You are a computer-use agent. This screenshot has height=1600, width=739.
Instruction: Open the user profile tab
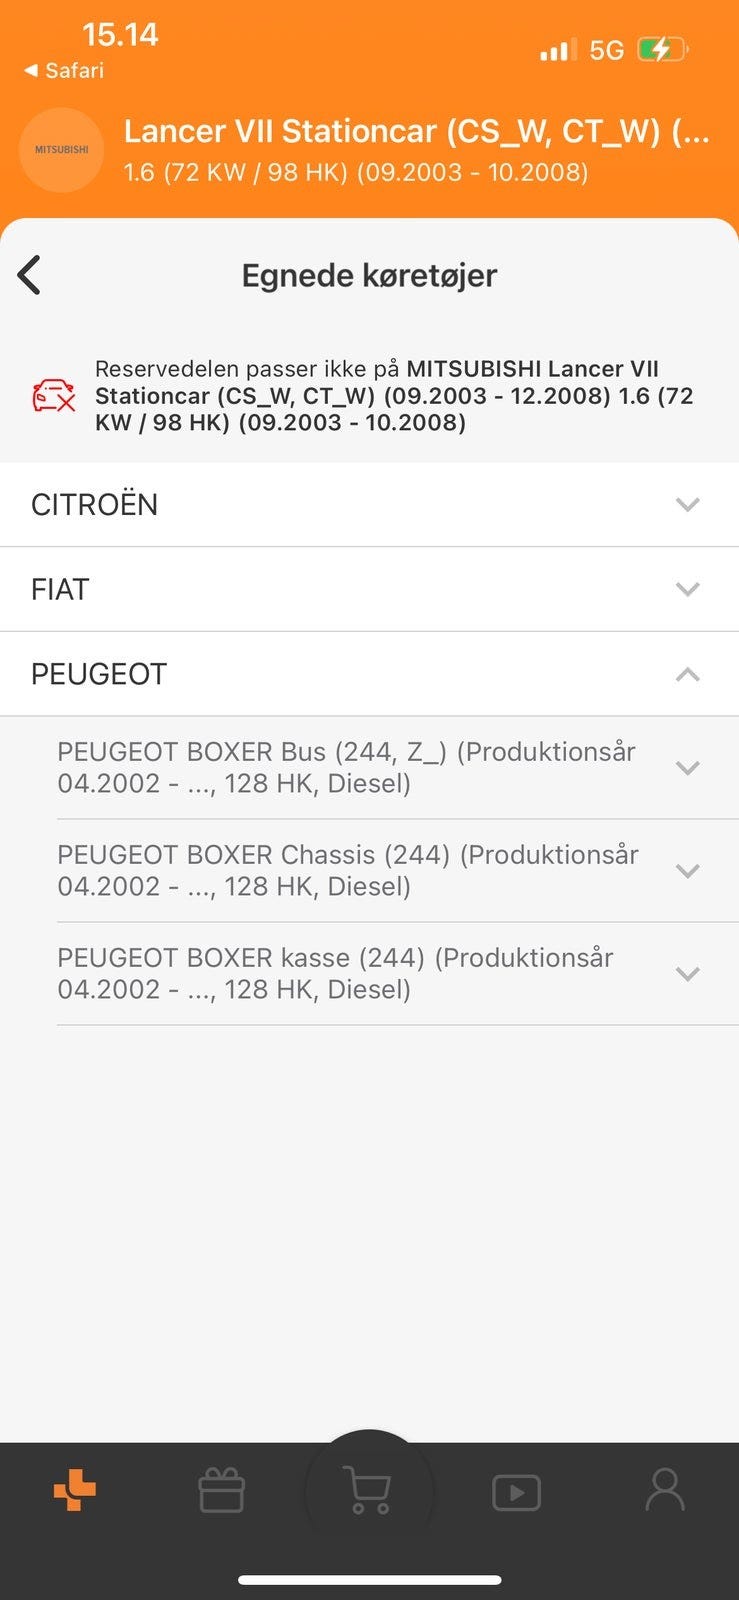click(664, 1491)
